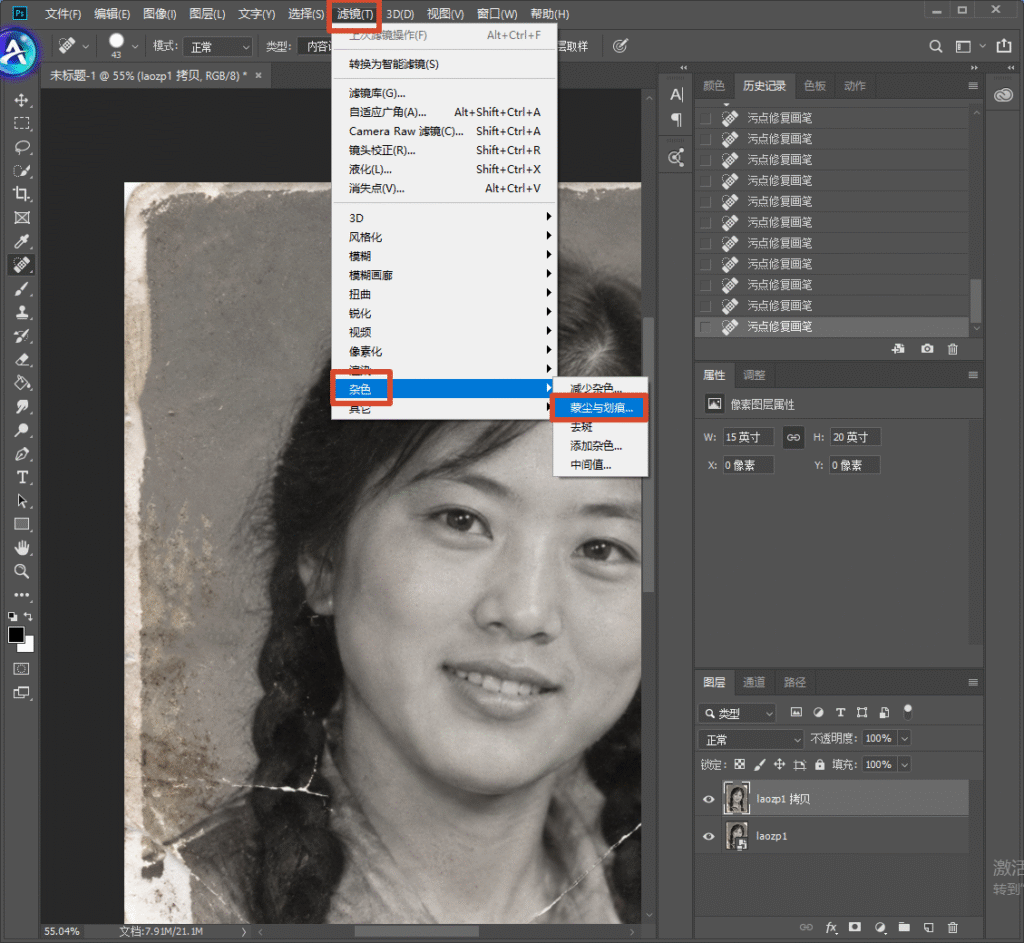Click the foreground color swatch
The width and height of the screenshot is (1024, 943).
click(16, 635)
